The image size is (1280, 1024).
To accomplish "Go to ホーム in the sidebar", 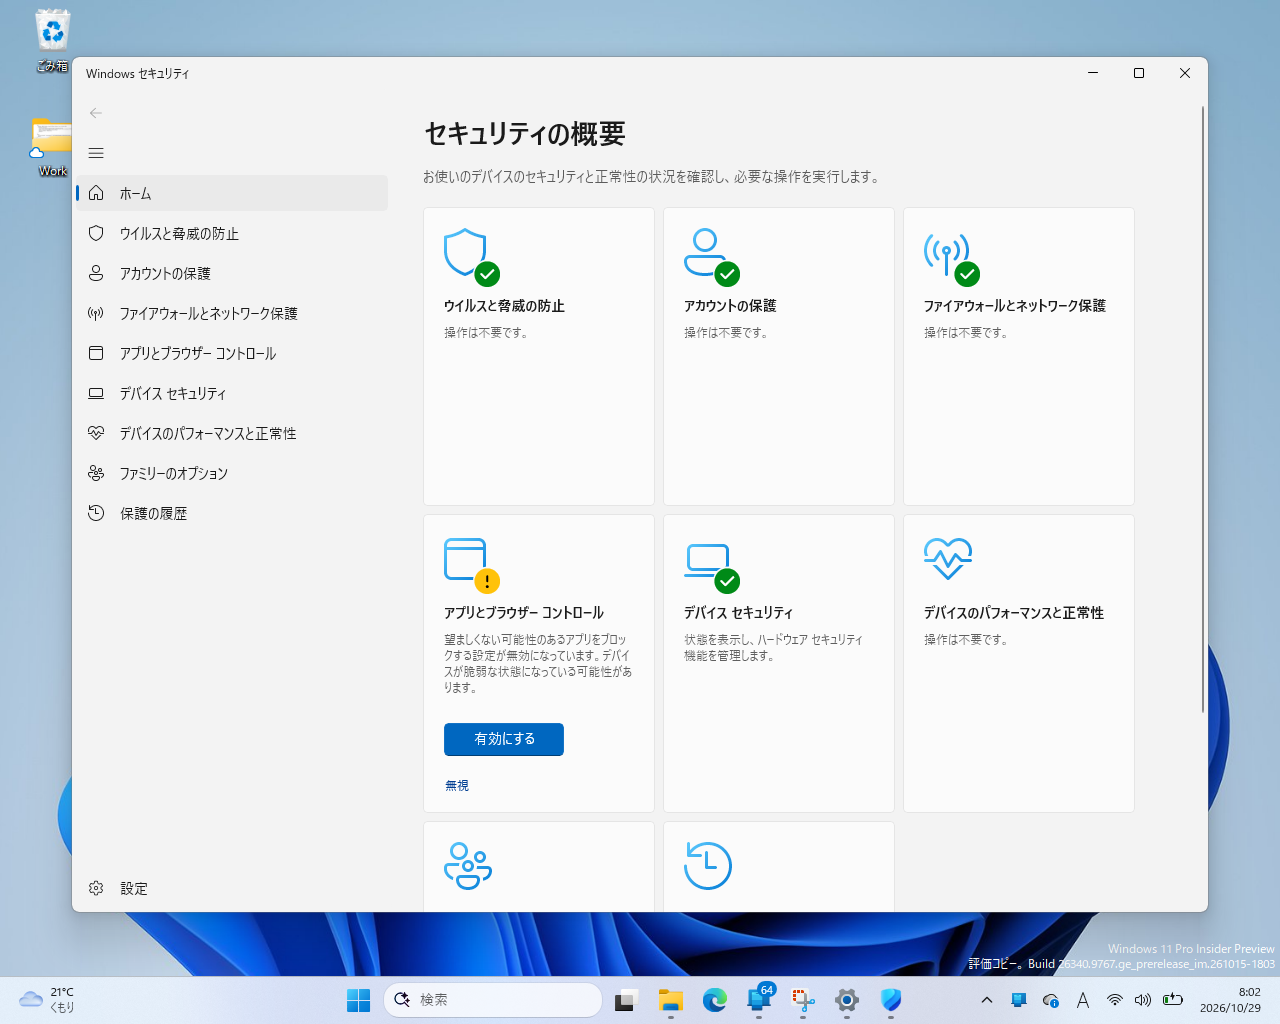I will point(232,193).
